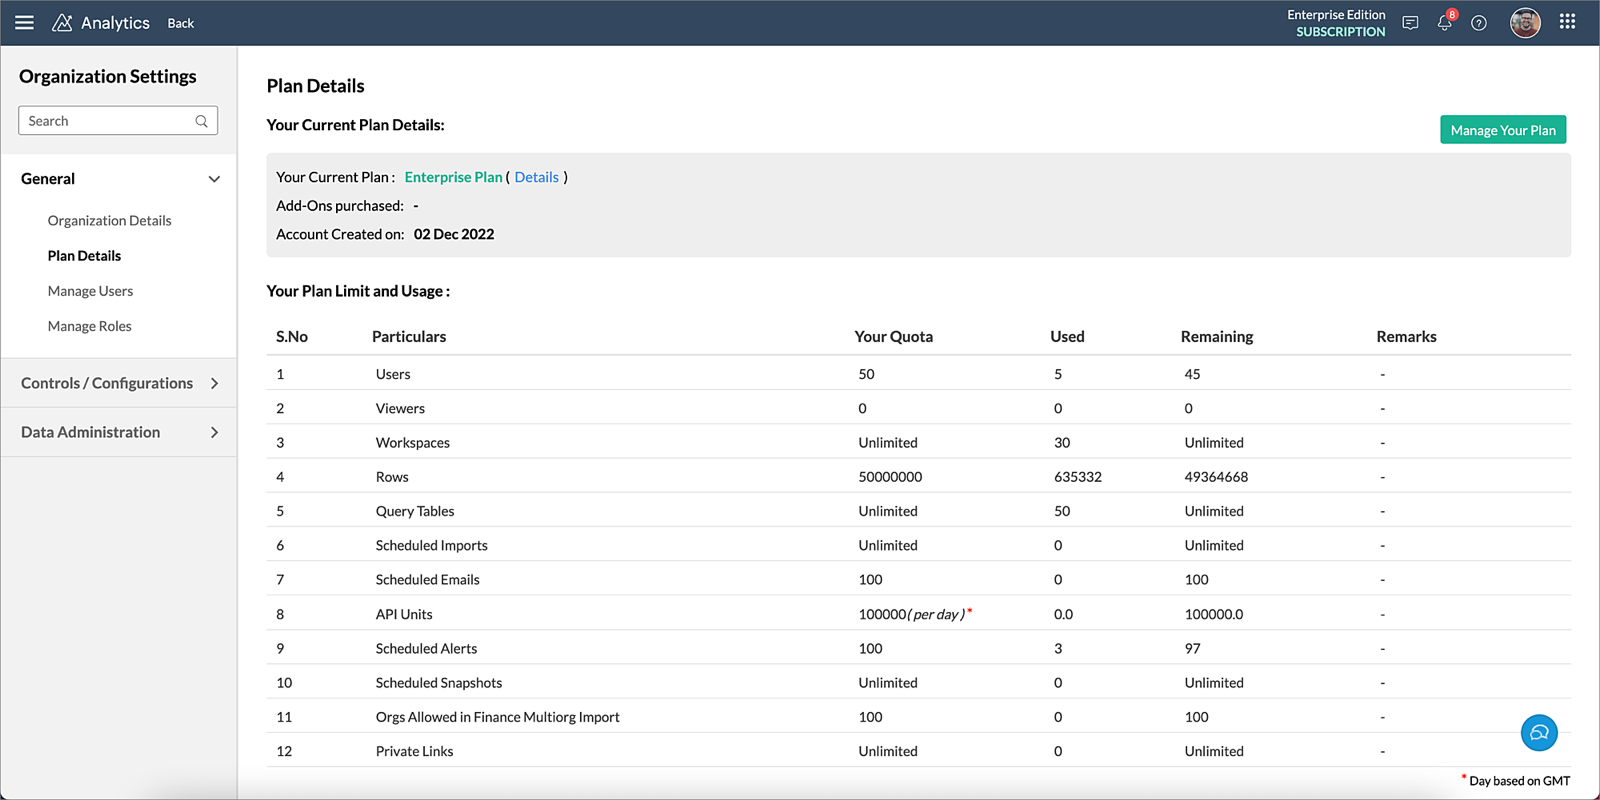1600x800 pixels.
Task: Select Manage Roles in sidebar
Action: tap(89, 326)
